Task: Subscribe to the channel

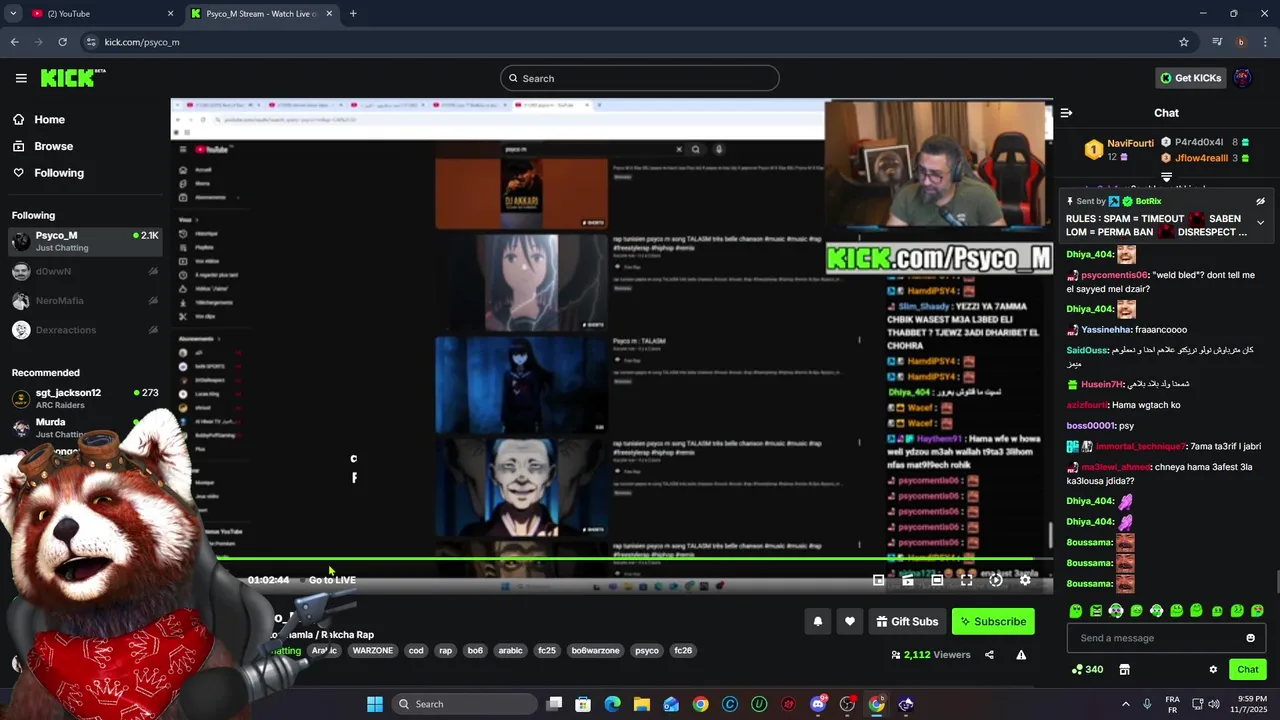Action: point(993,622)
